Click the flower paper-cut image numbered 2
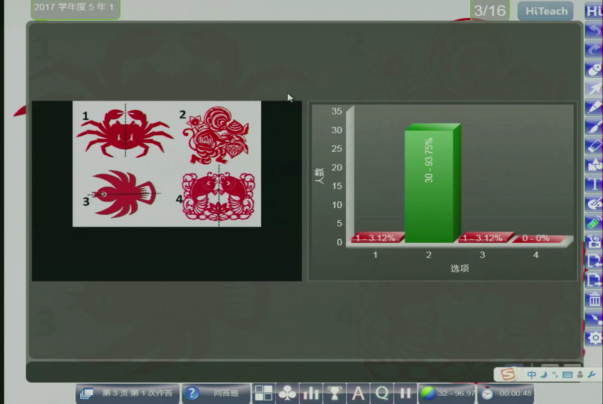 [217, 135]
